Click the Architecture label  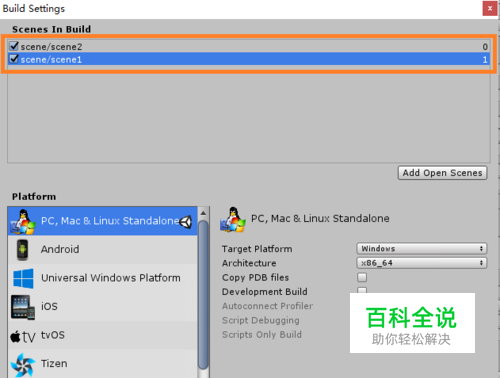coord(249,263)
